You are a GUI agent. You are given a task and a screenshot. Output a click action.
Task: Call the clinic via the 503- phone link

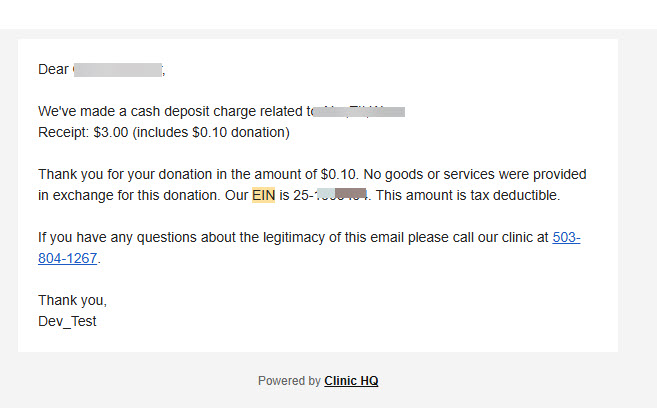click(566, 238)
